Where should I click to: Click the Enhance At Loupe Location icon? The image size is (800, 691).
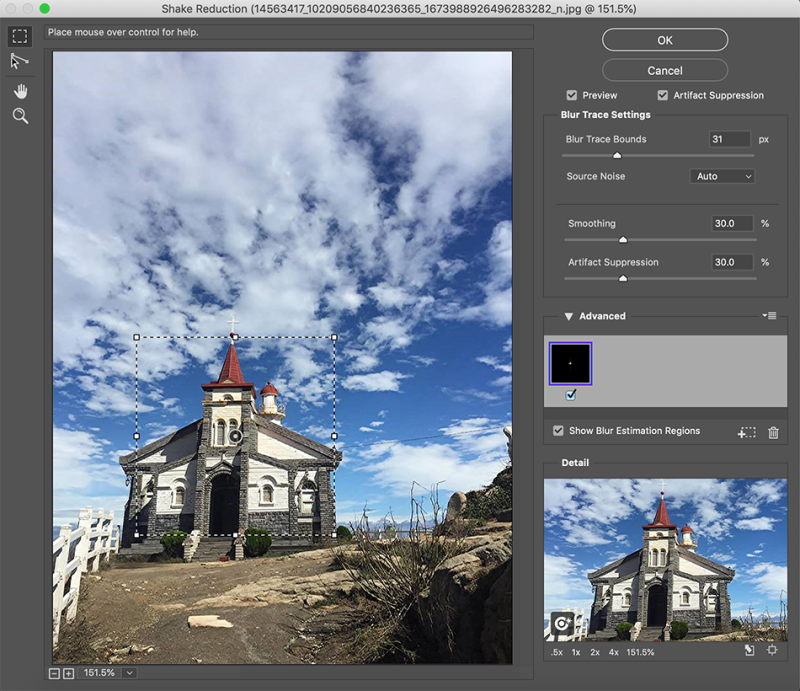click(562, 624)
